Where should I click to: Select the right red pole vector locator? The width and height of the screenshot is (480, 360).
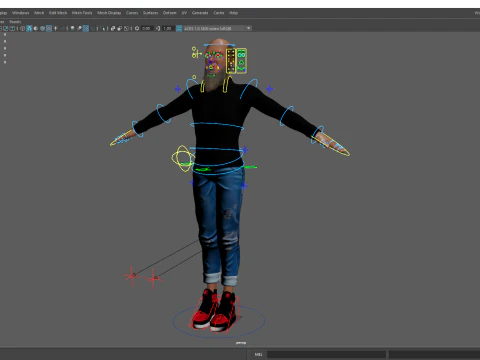coord(154,278)
